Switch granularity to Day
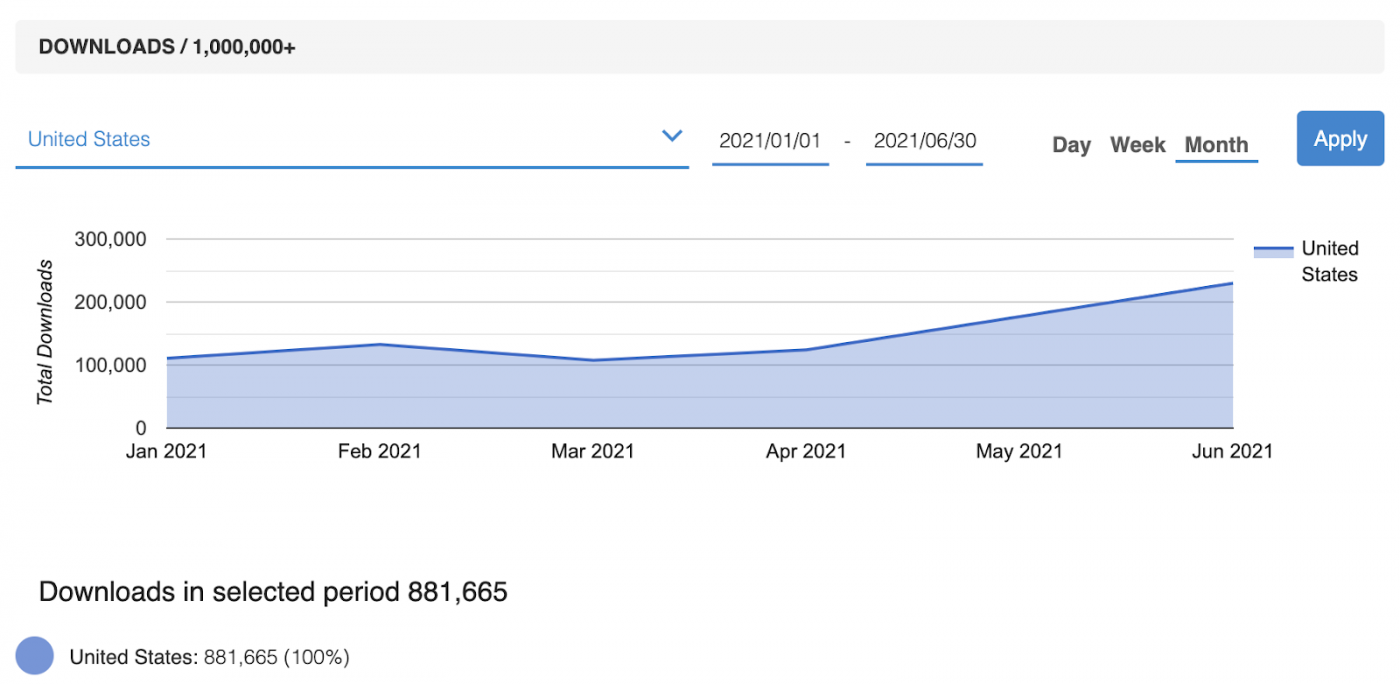This screenshot has height=684, width=1400. click(x=1071, y=145)
